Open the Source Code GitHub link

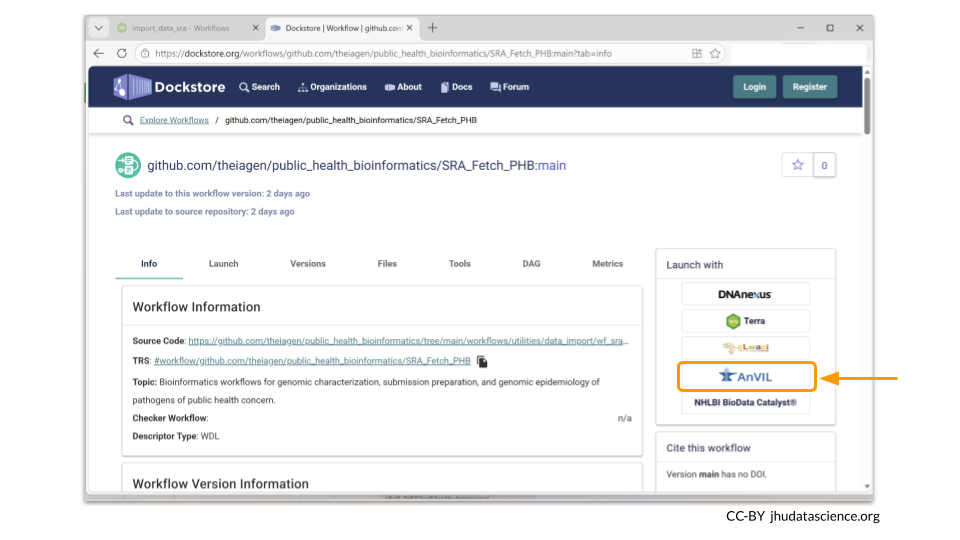pos(408,341)
